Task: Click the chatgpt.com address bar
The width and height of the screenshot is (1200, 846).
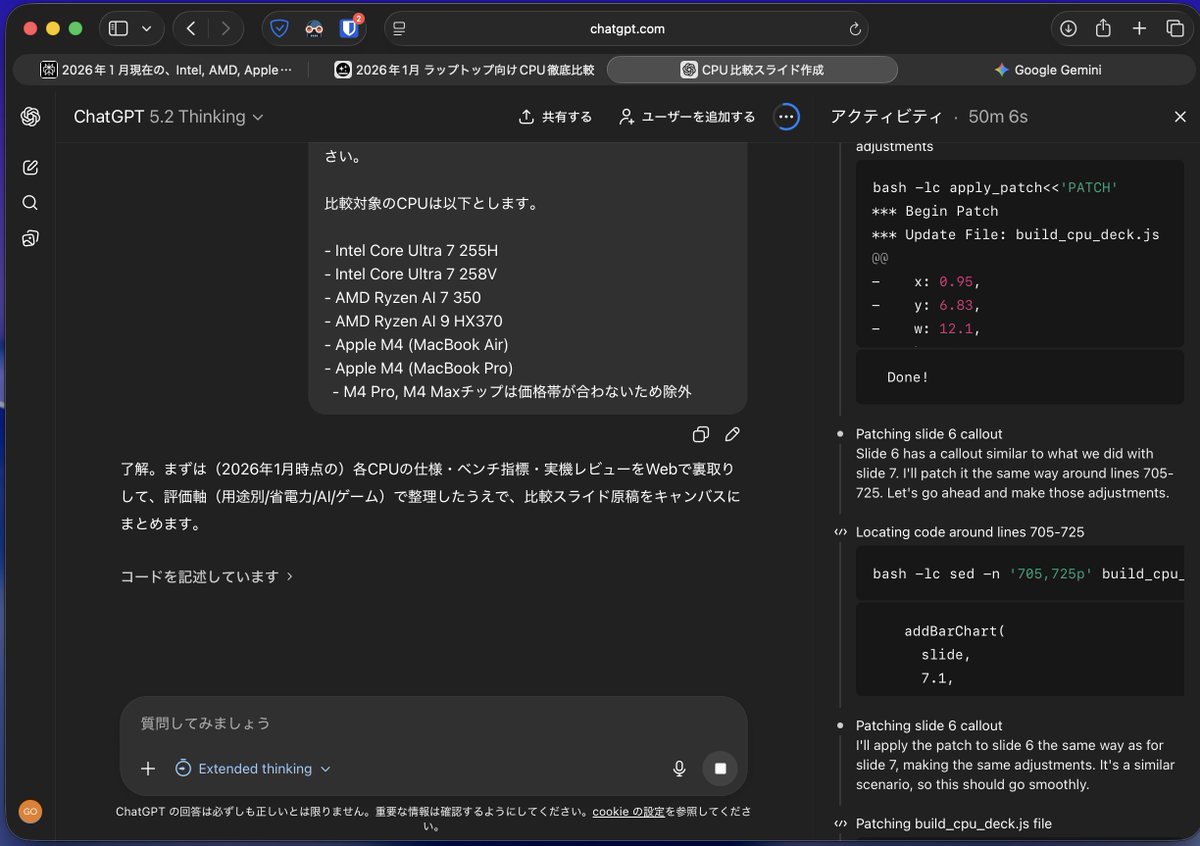Action: tap(626, 29)
